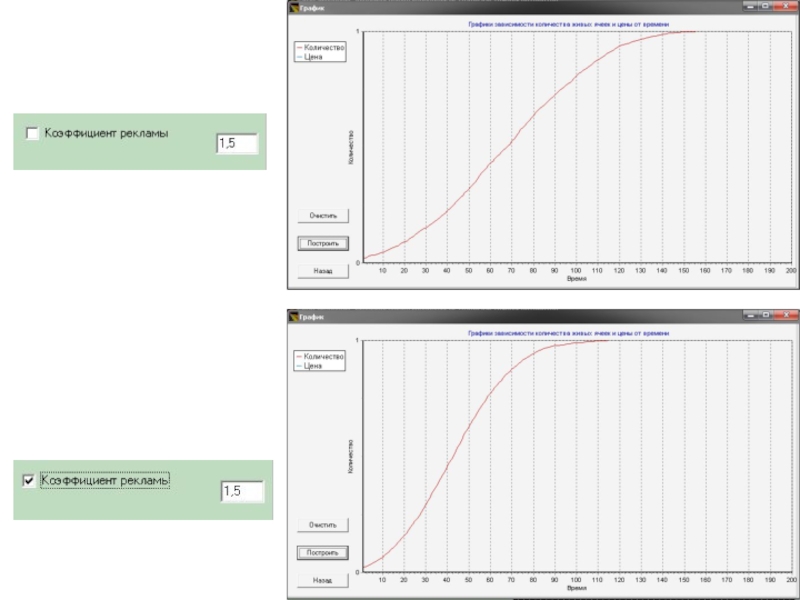Click the vertical Количество axis label in bottom chart
800x600 pixels.
click(x=351, y=456)
